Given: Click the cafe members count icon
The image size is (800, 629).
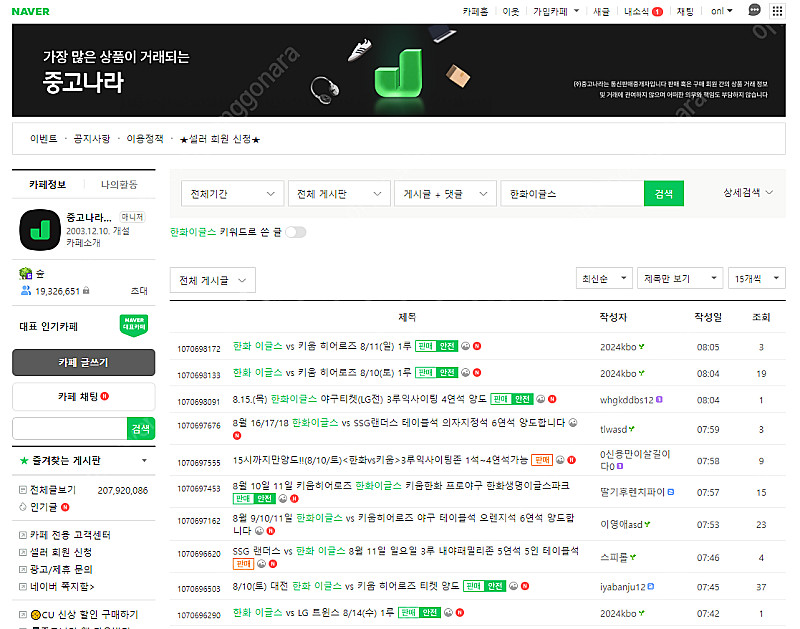Looking at the screenshot, I should point(26,291).
